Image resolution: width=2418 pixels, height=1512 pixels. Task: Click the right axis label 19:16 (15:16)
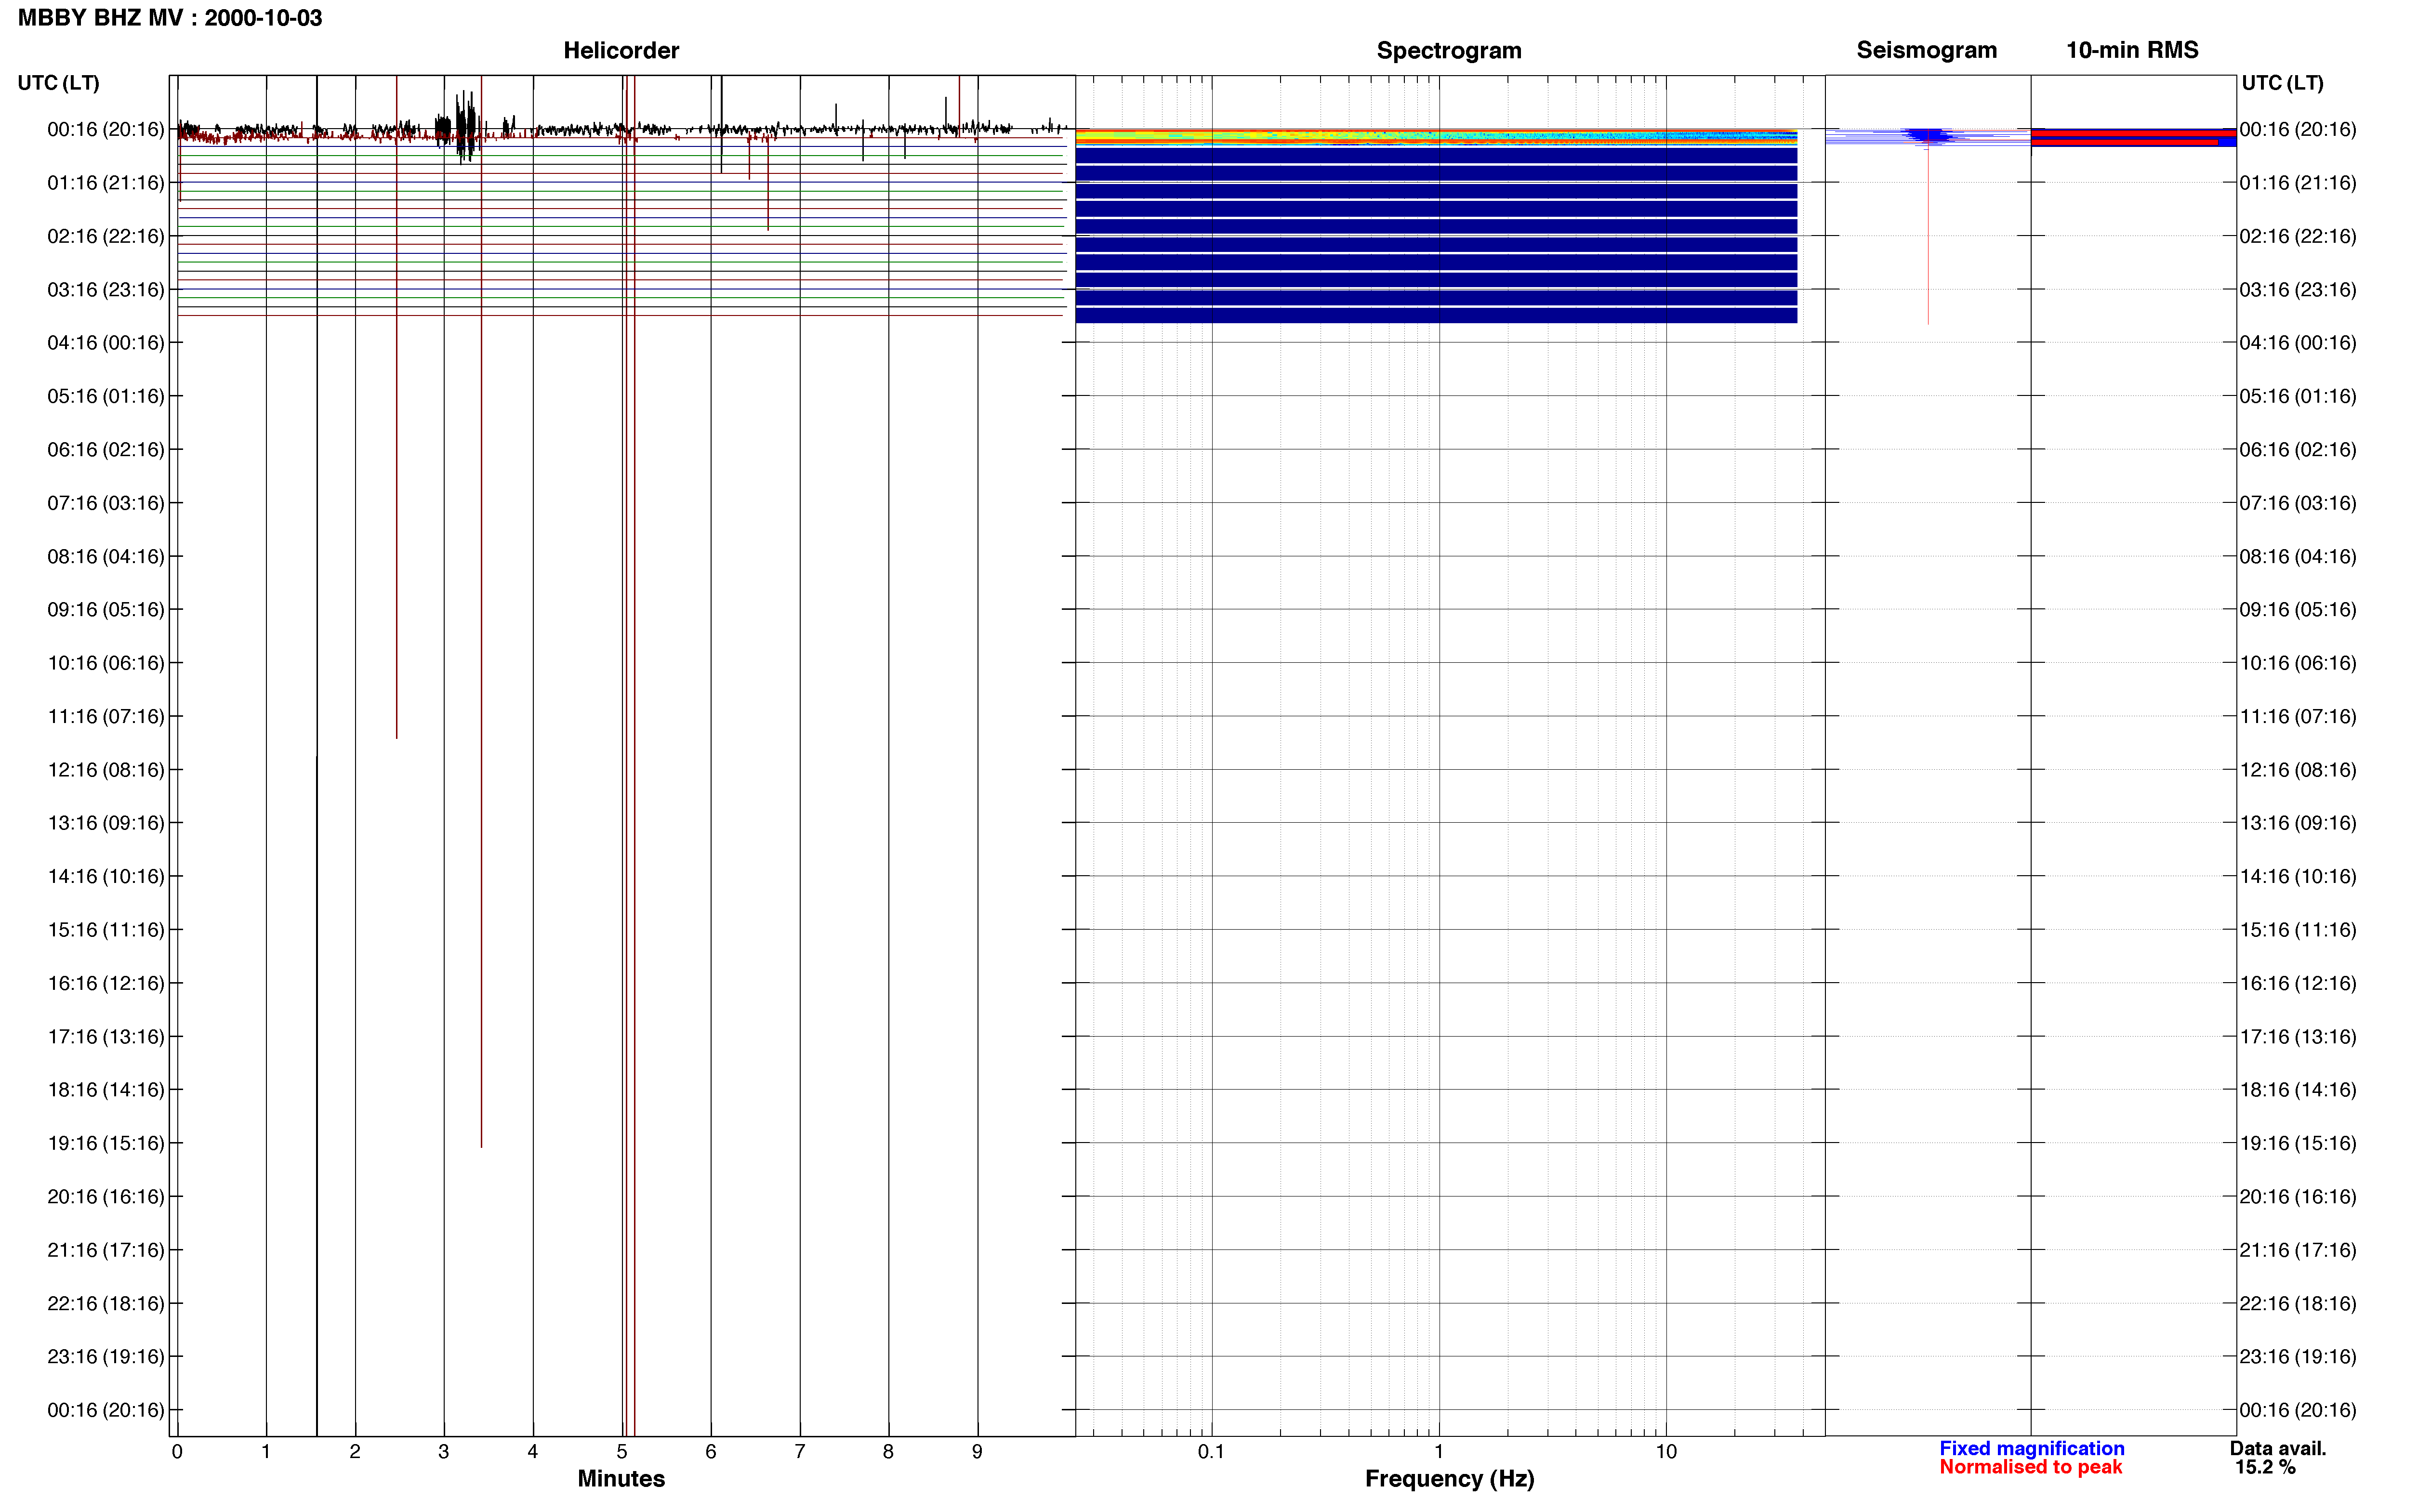point(2298,1143)
